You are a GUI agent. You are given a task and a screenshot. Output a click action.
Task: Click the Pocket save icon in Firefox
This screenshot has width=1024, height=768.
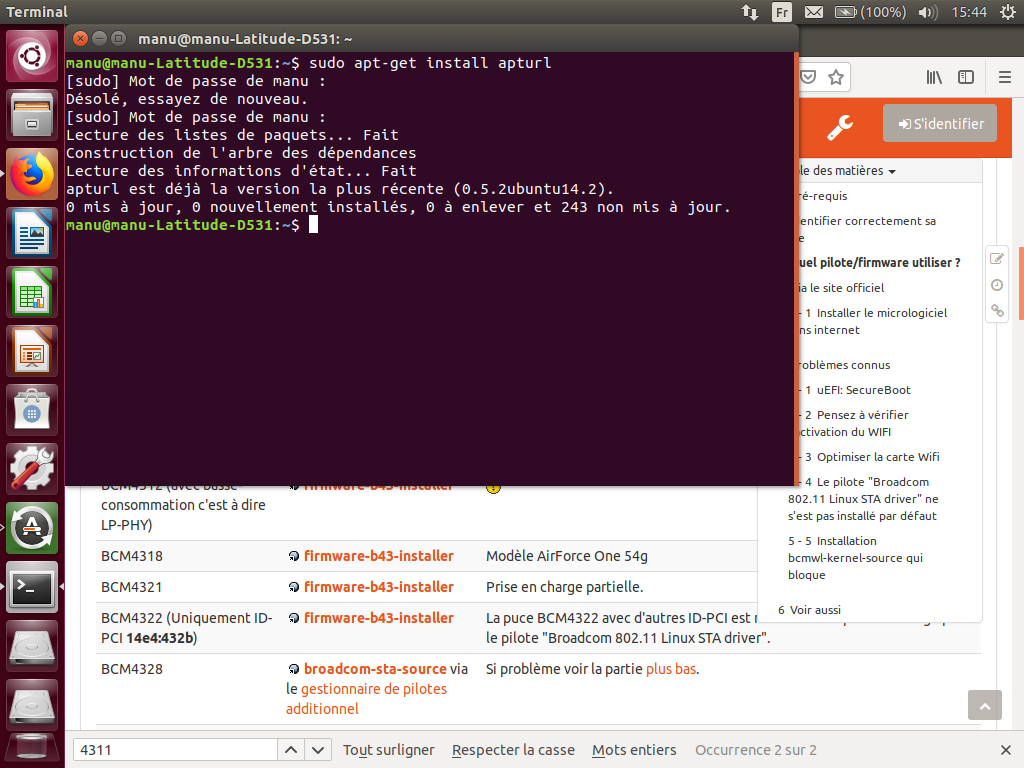coord(808,77)
